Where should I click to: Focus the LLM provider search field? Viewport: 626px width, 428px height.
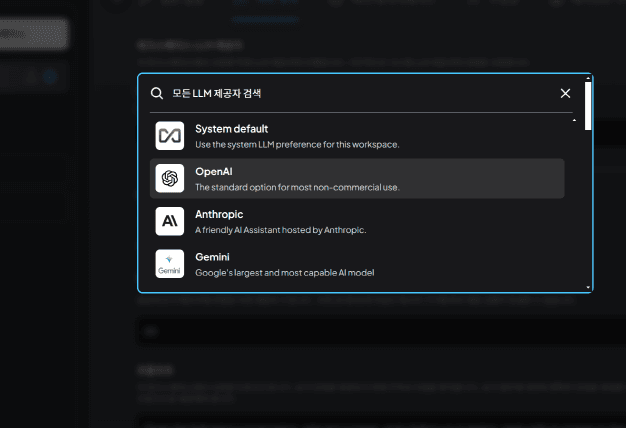[x=361, y=93]
